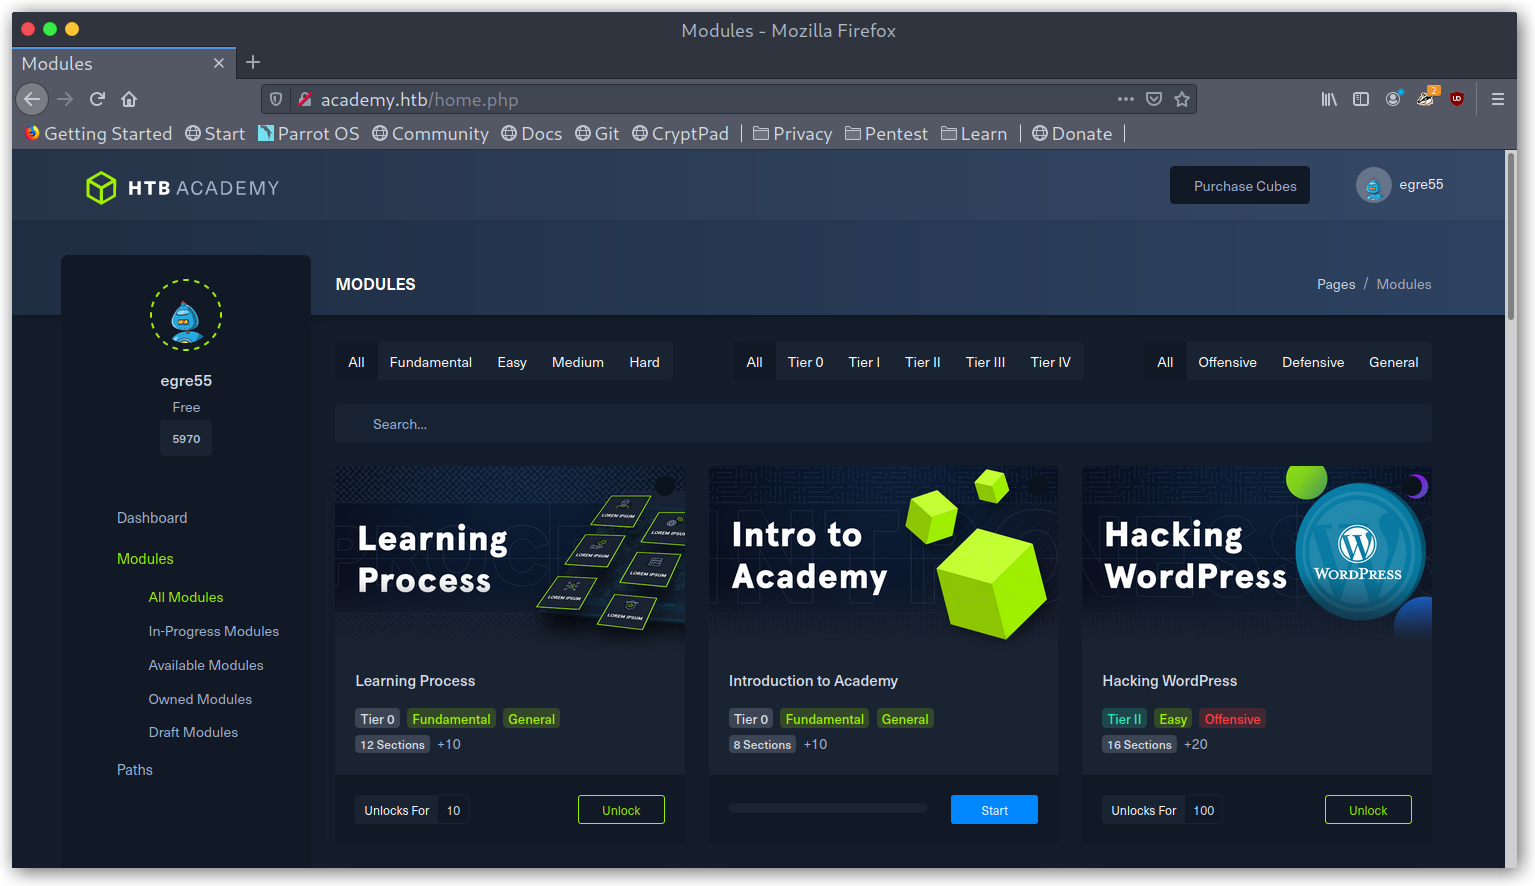Show only Defensive modules
Screen dimensions: 1535x886
point(1313,362)
